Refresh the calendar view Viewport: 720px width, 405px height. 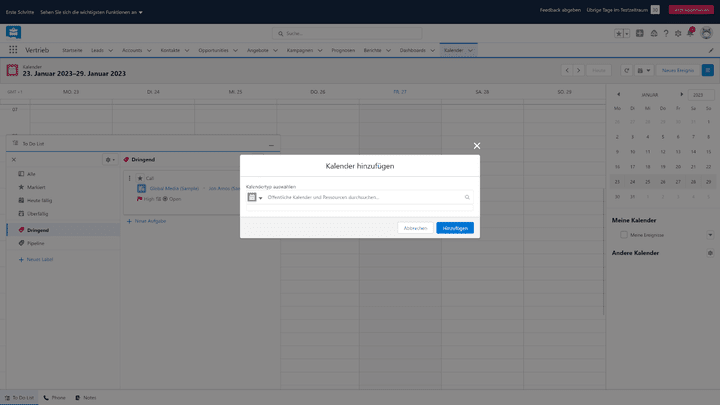pyautogui.click(x=626, y=70)
